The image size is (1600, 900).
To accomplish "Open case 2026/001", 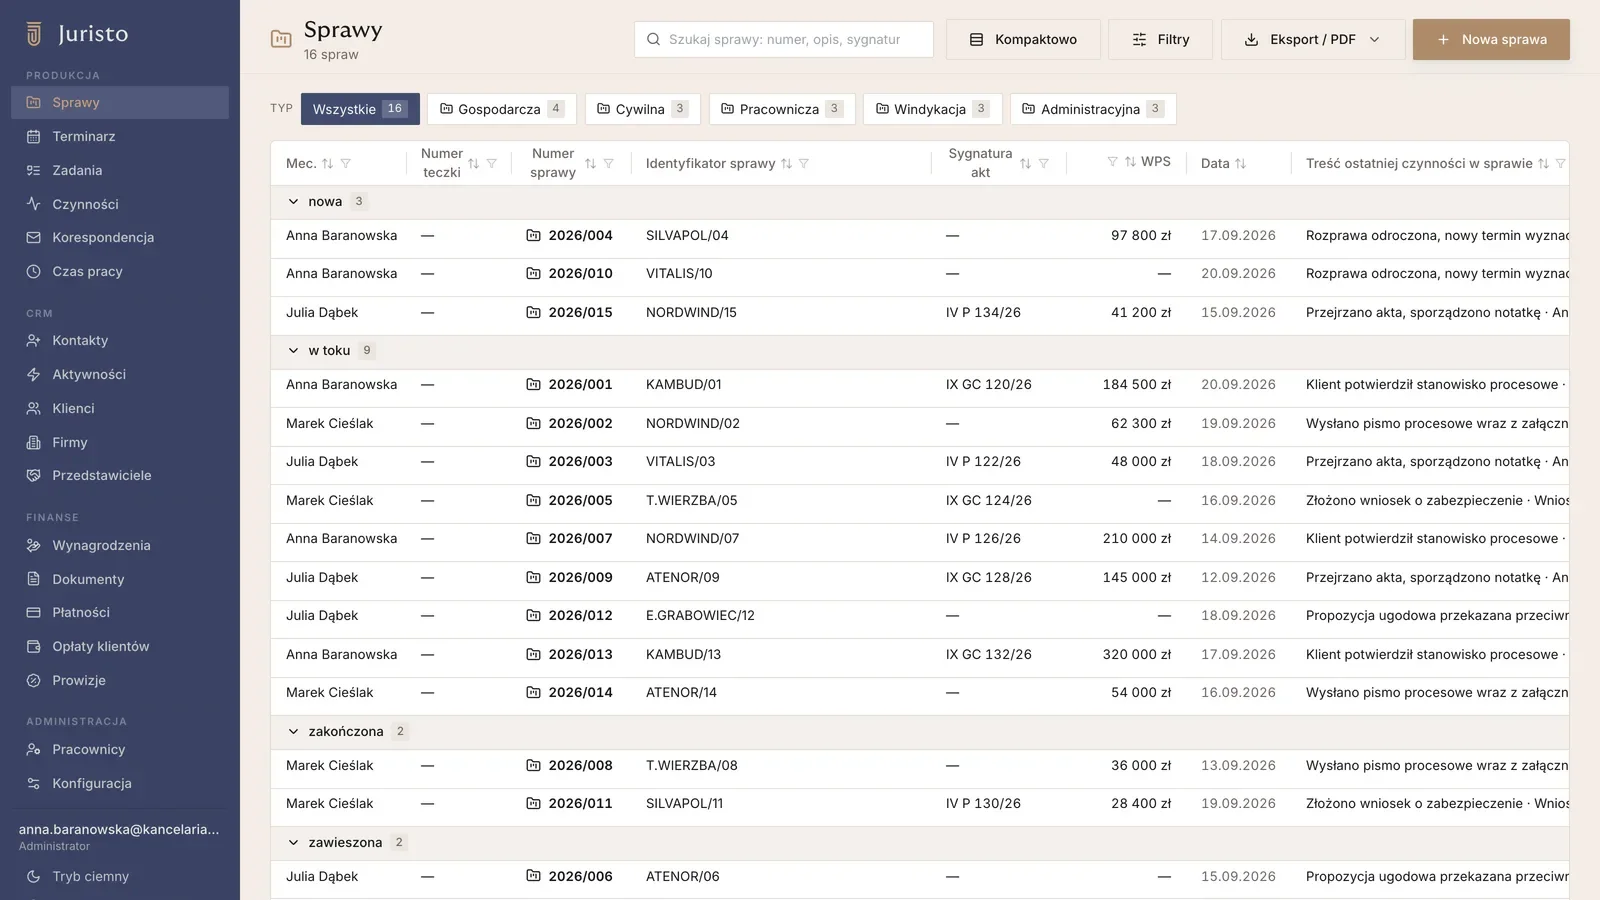I will pyautogui.click(x=580, y=385).
